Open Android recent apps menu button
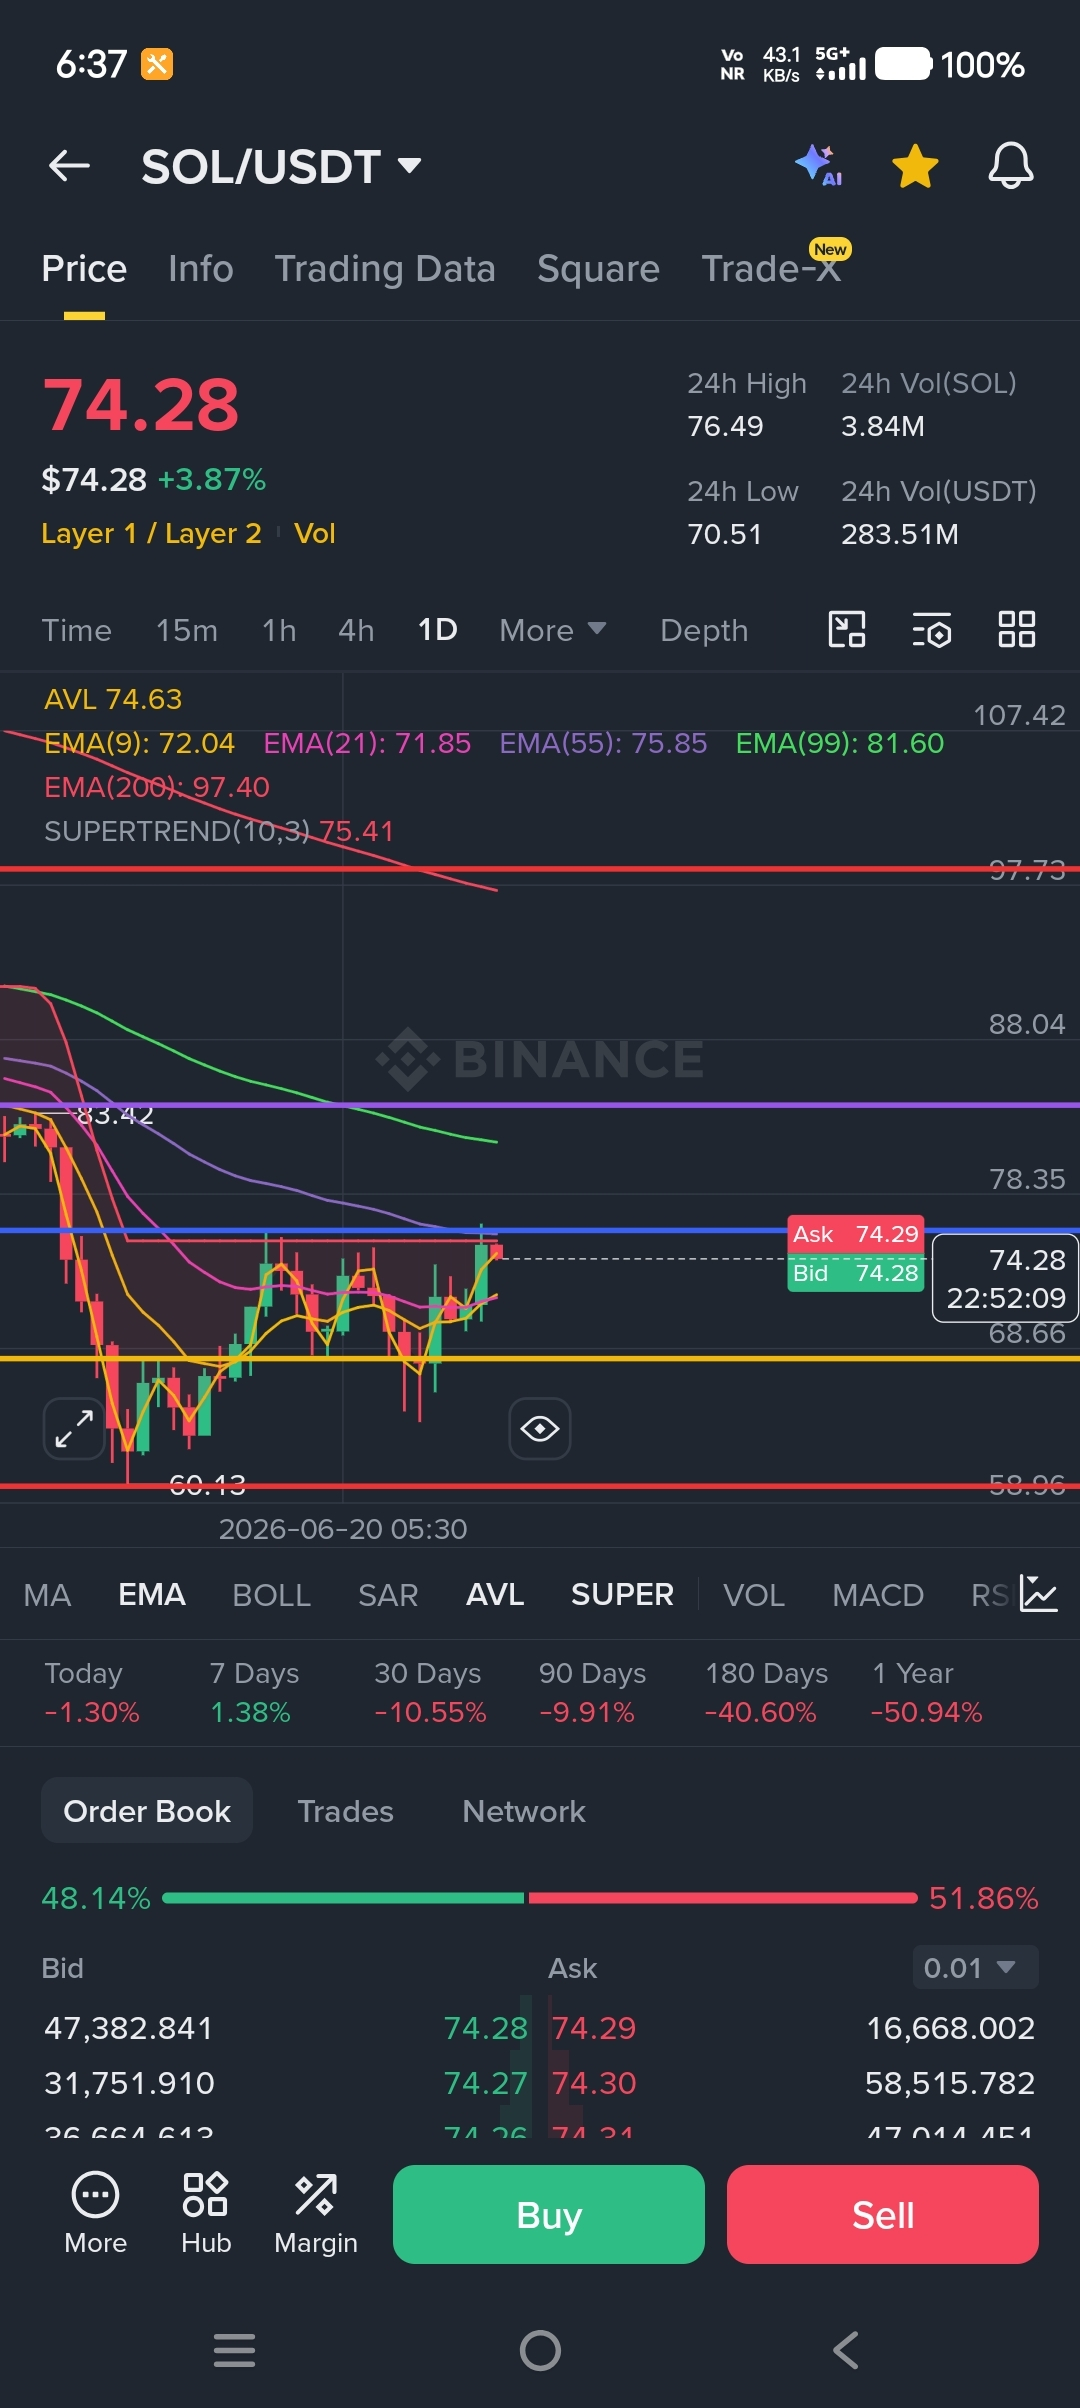 (235, 2350)
